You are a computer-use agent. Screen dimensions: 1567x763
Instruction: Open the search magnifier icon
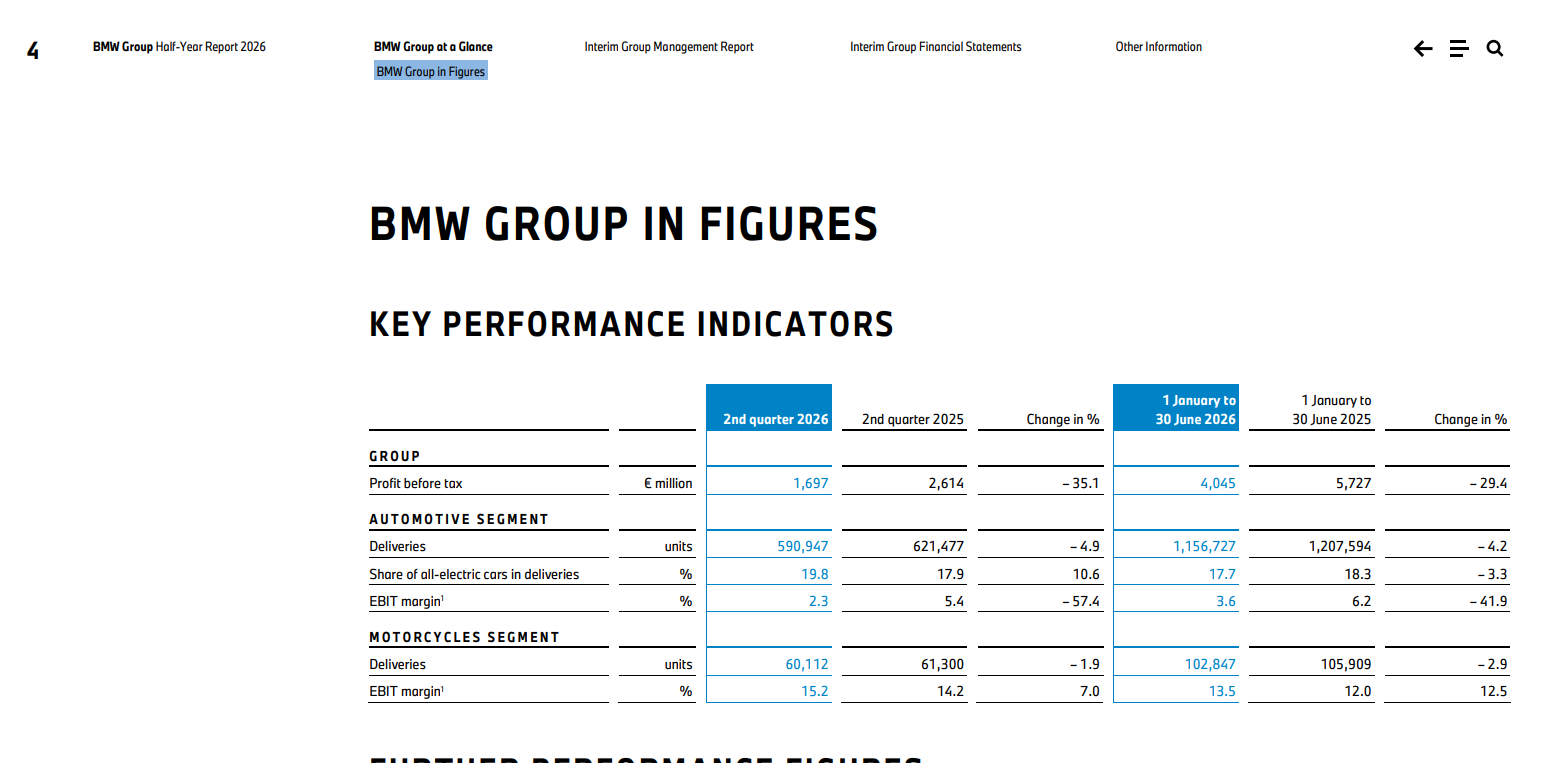1495,48
